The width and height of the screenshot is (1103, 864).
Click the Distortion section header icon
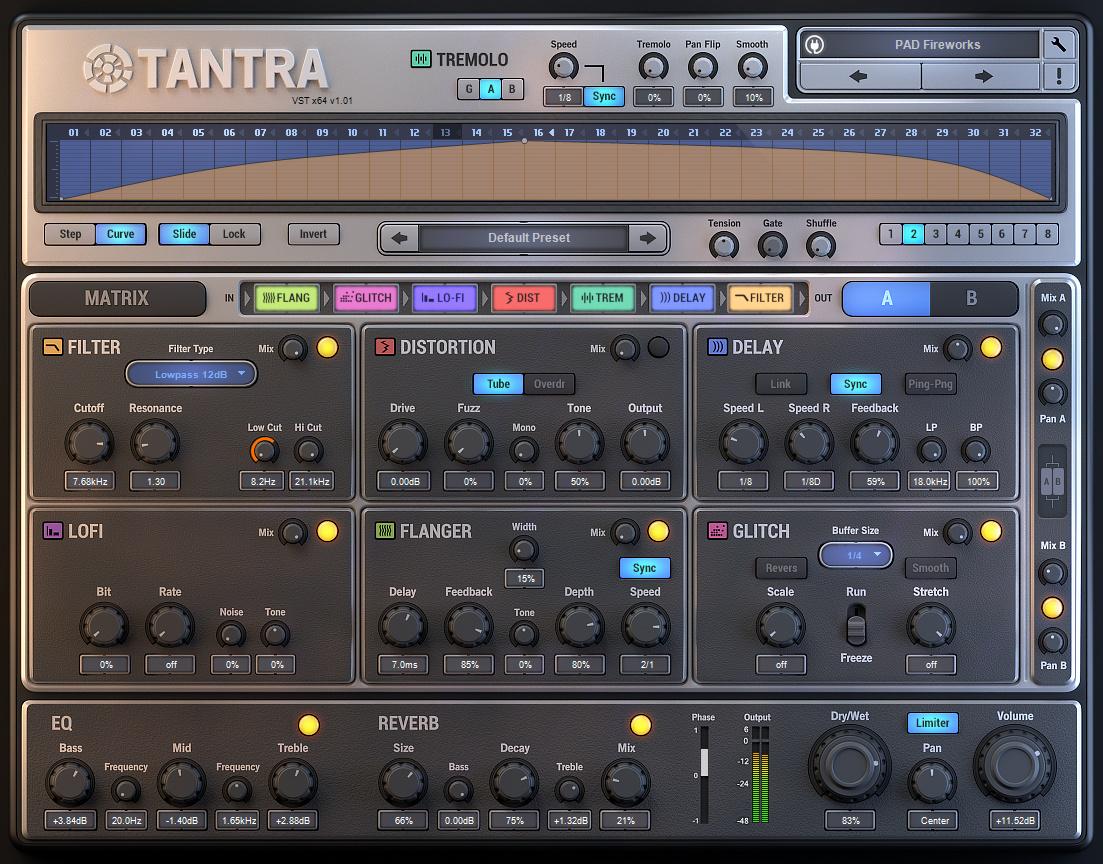(x=385, y=347)
